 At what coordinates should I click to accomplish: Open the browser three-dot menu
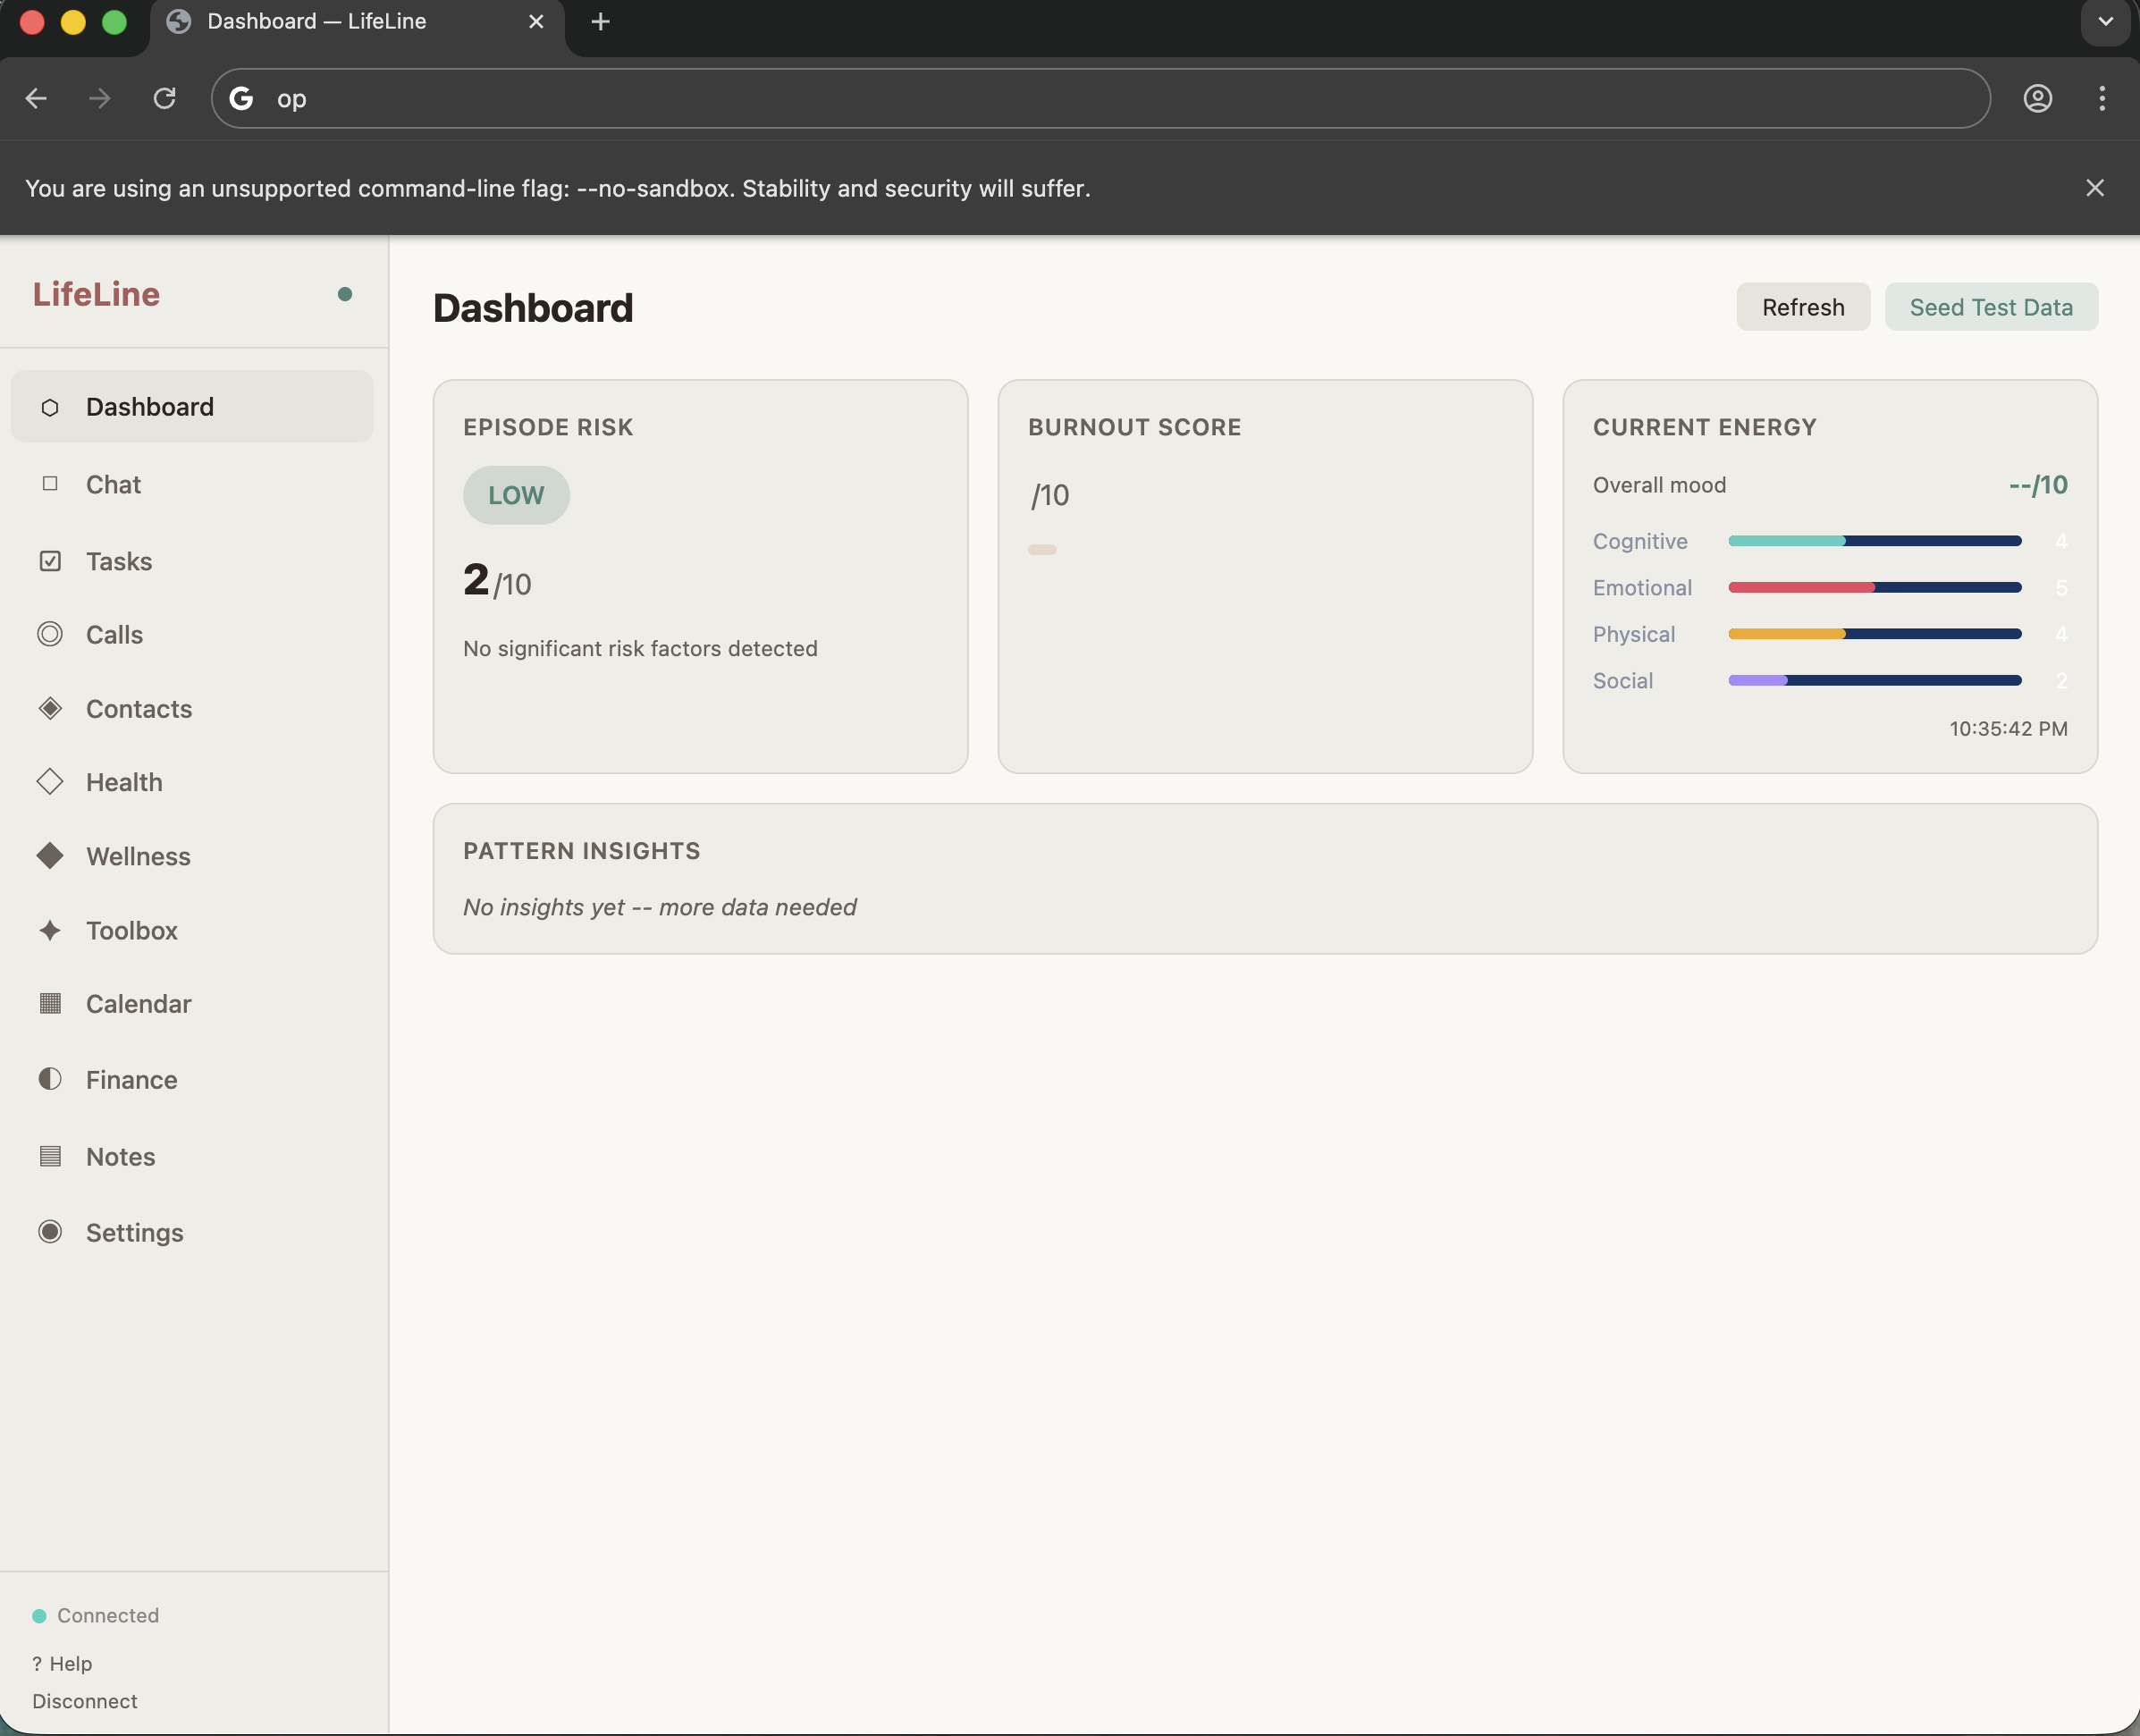click(x=2100, y=98)
